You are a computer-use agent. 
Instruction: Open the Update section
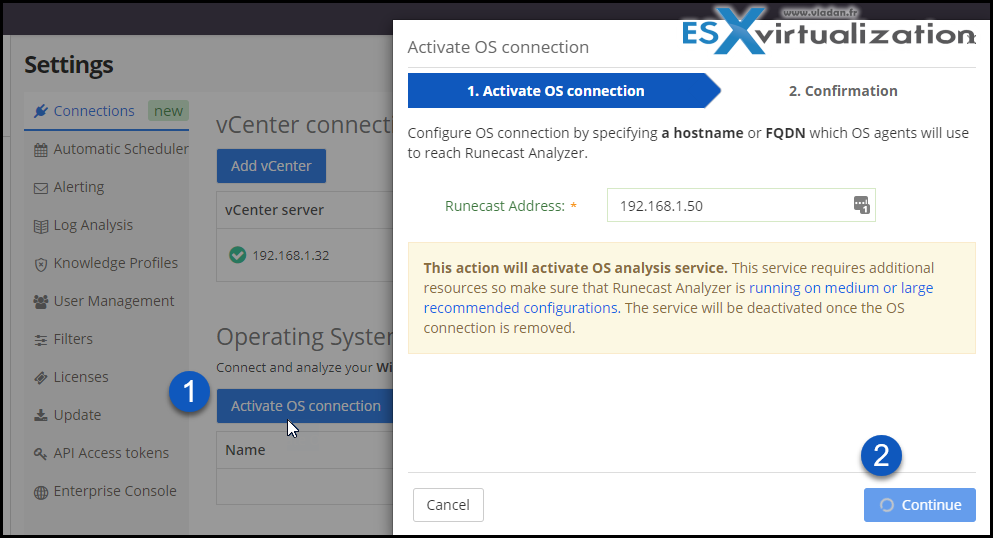(77, 415)
